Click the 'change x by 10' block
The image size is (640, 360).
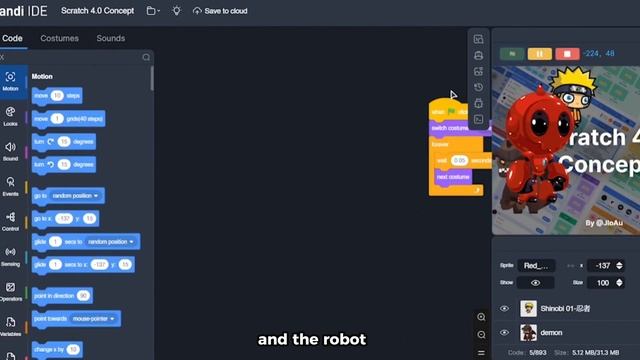(57, 349)
